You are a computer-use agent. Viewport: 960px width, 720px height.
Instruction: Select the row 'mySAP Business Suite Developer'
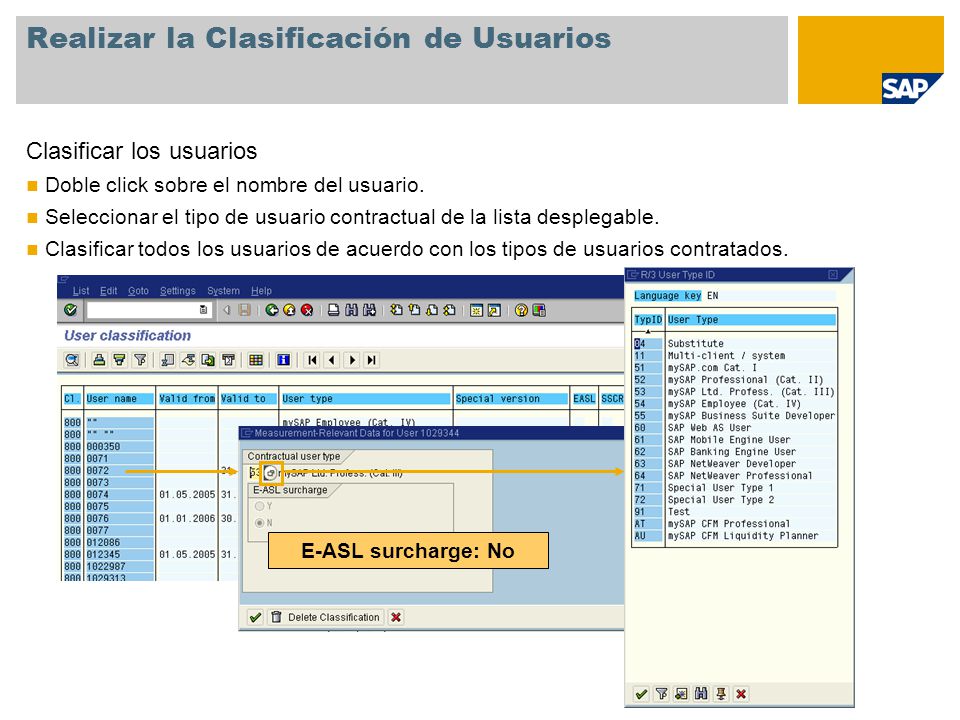[735, 416]
